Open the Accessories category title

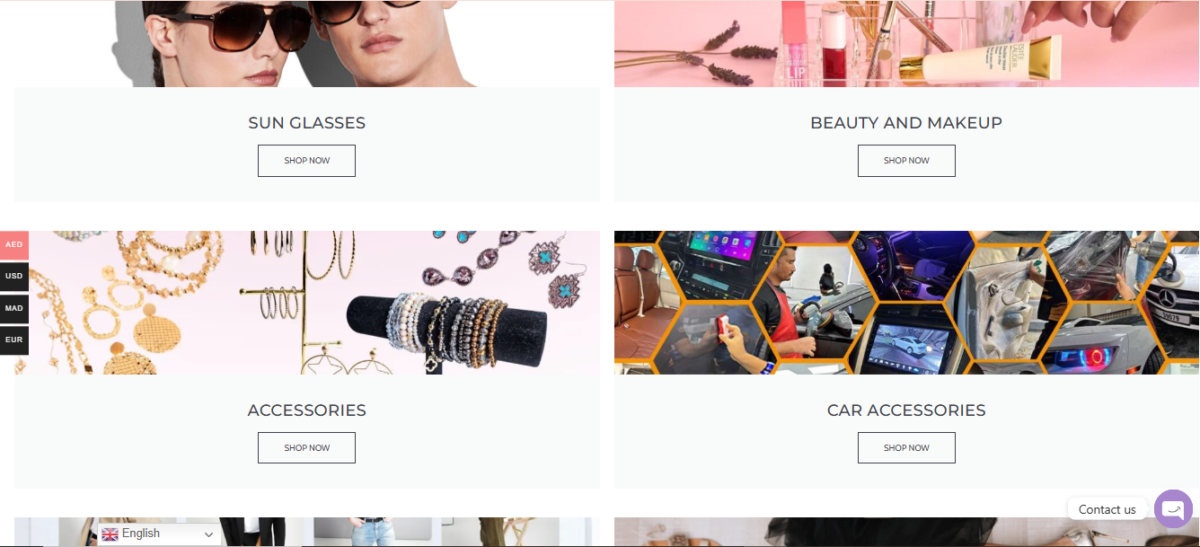point(307,410)
